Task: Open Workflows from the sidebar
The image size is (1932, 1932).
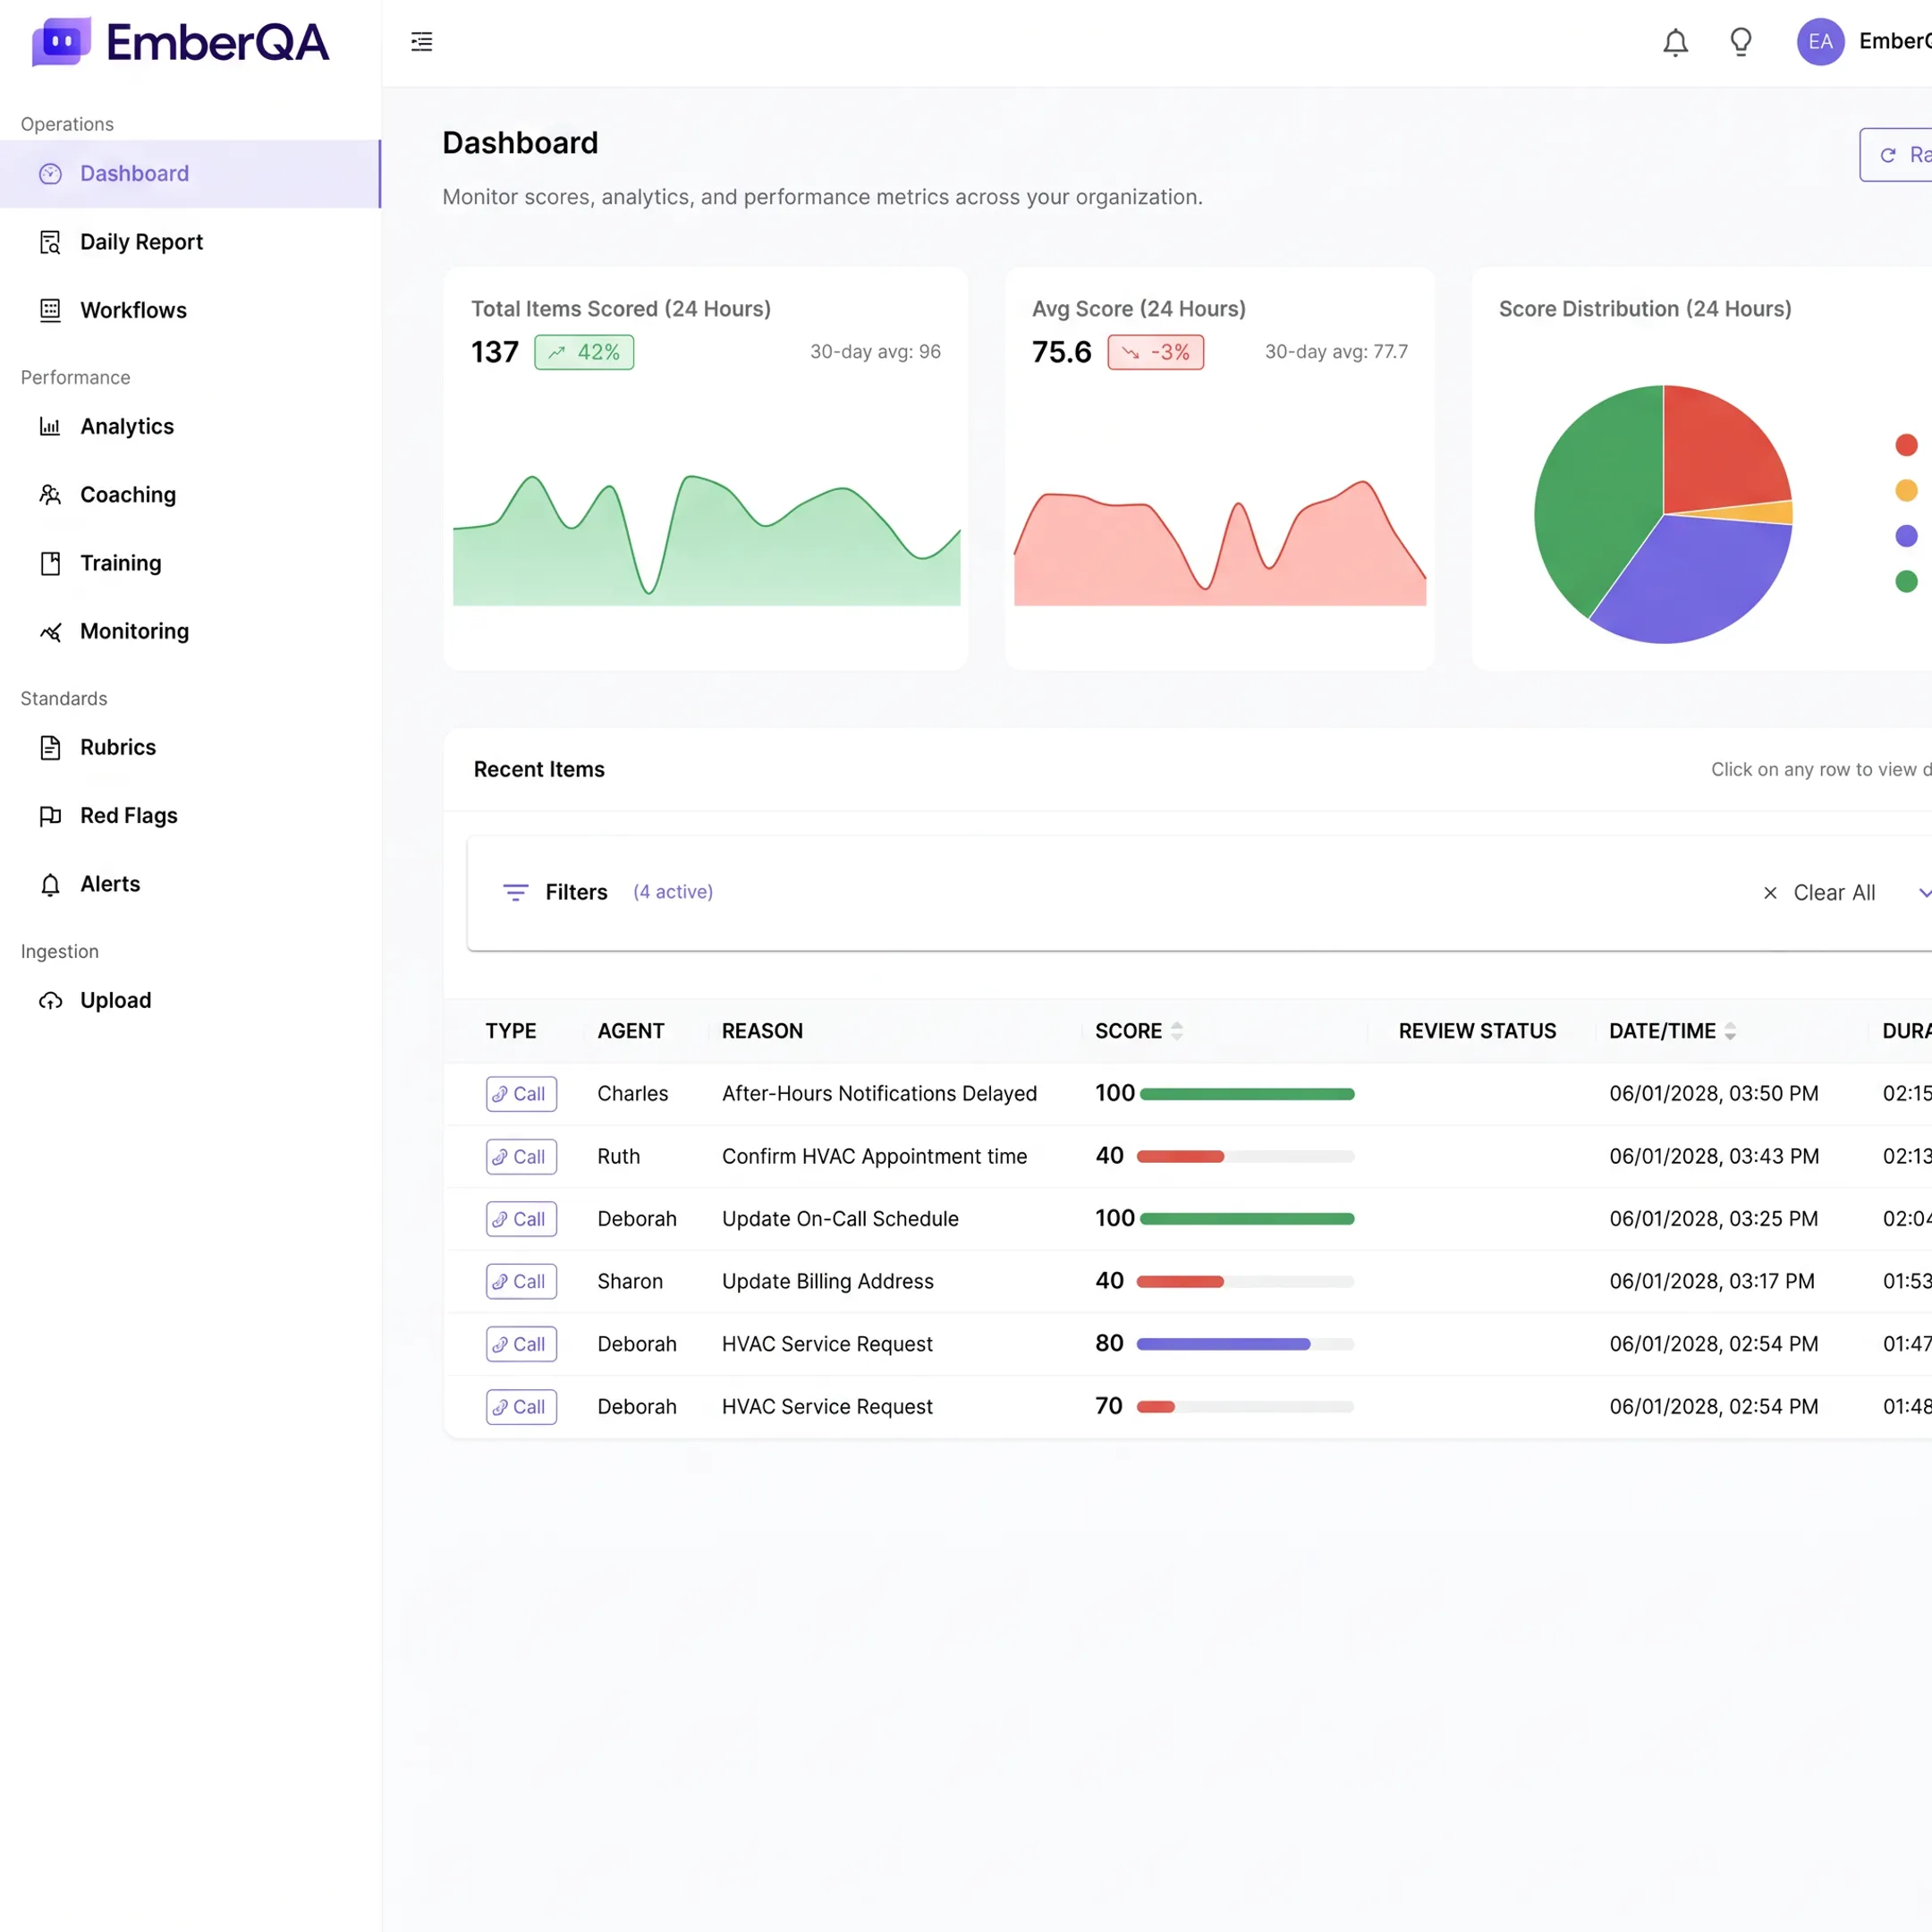Action: click(x=190, y=310)
